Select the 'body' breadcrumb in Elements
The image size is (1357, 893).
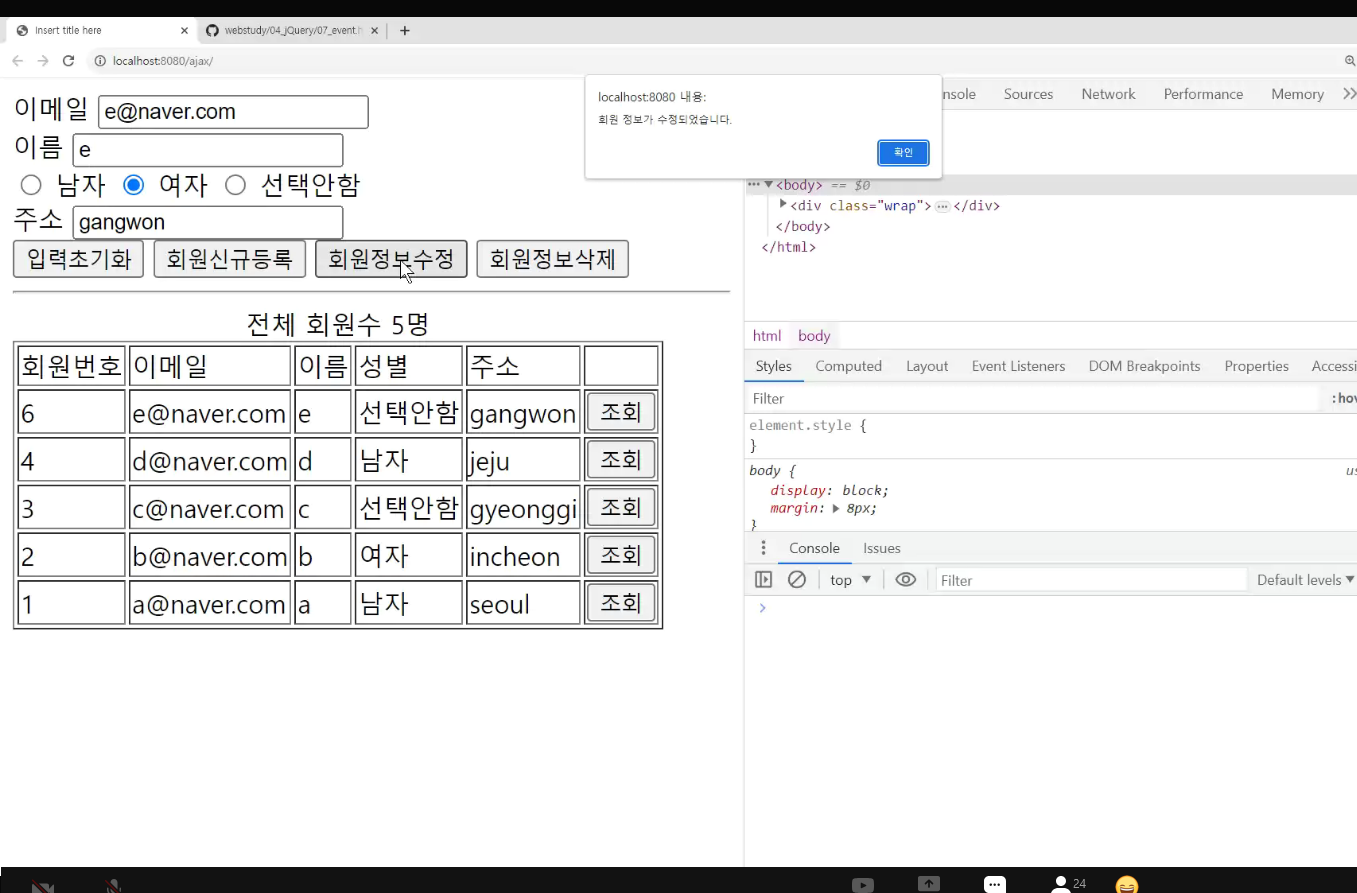(814, 336)
